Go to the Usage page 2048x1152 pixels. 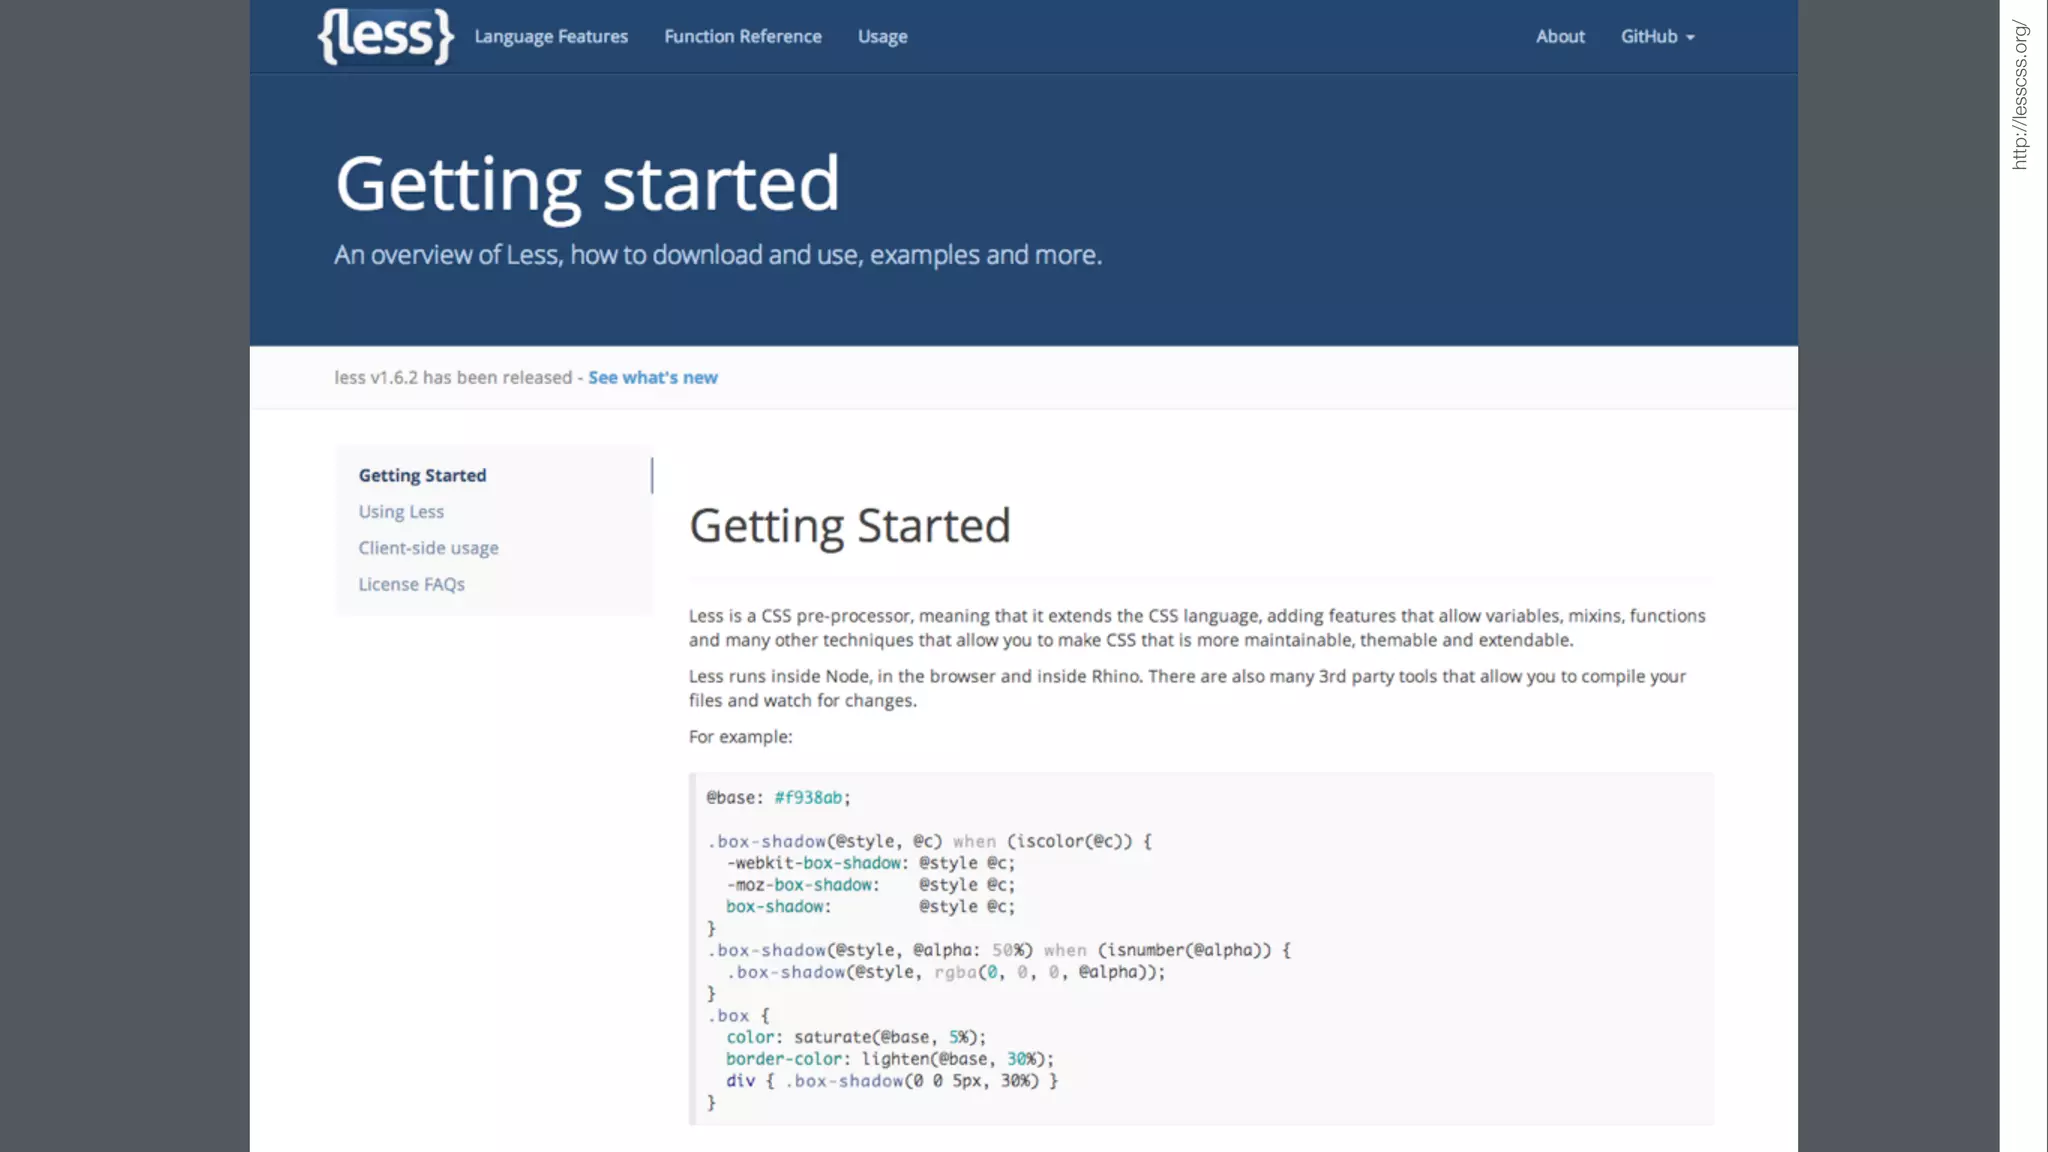click(882, 37)
